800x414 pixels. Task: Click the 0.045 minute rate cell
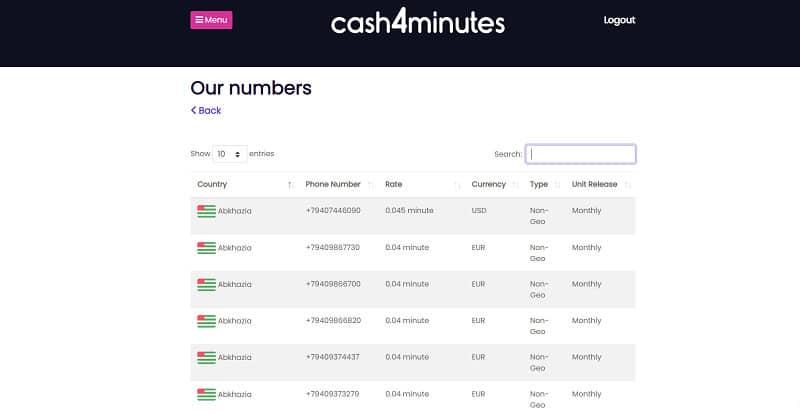point(409,211)
